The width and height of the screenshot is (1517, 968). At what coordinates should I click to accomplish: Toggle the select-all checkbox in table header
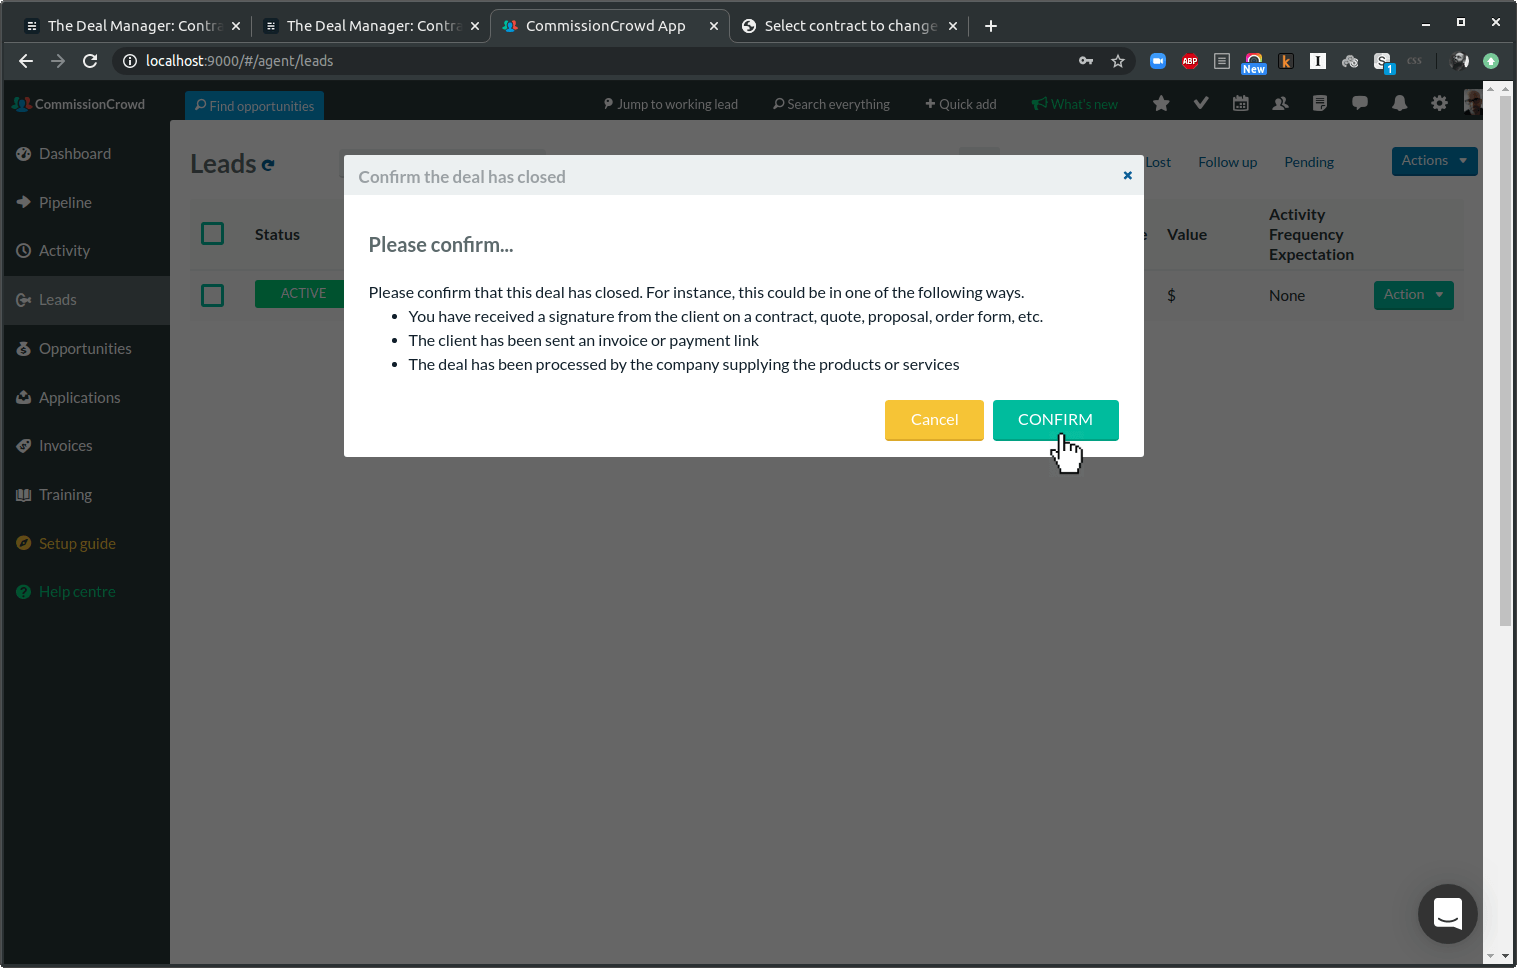(x=213, y=234)
